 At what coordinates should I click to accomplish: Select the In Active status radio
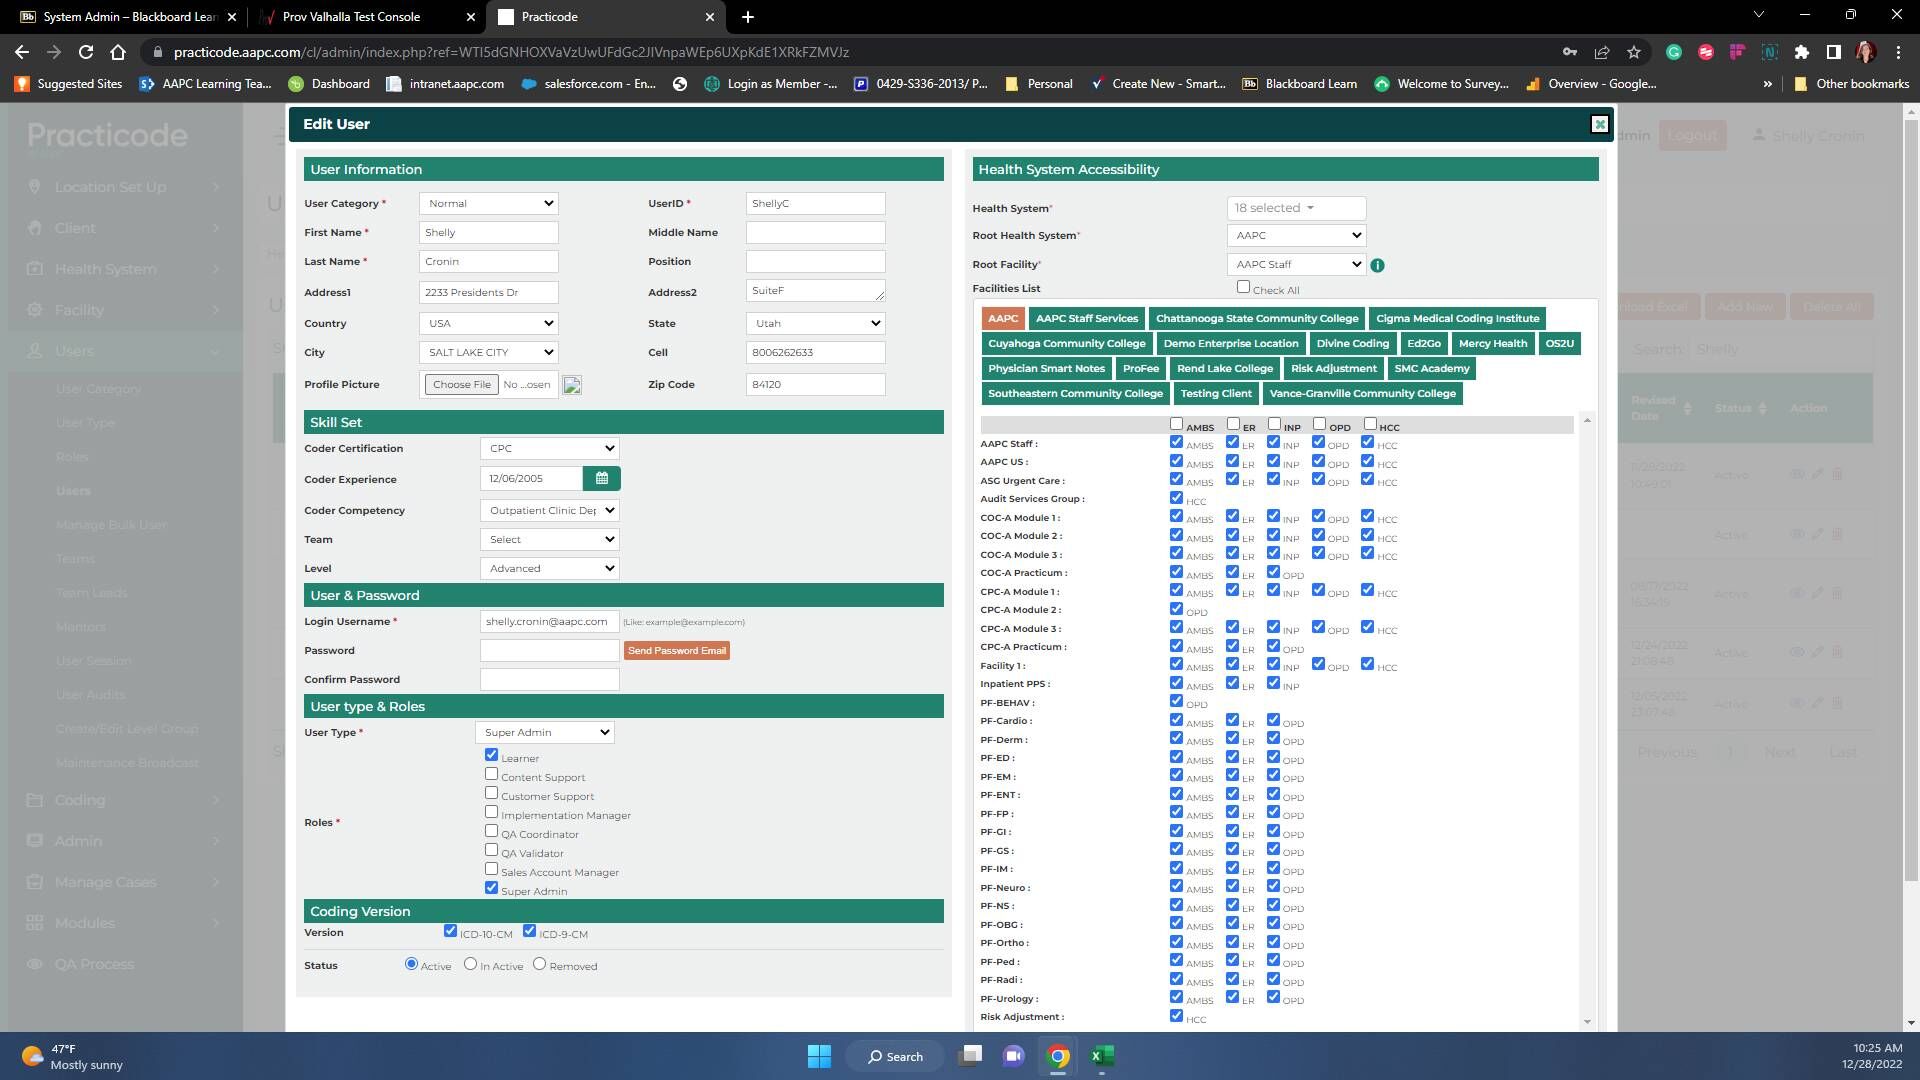[x=470, y=964]
